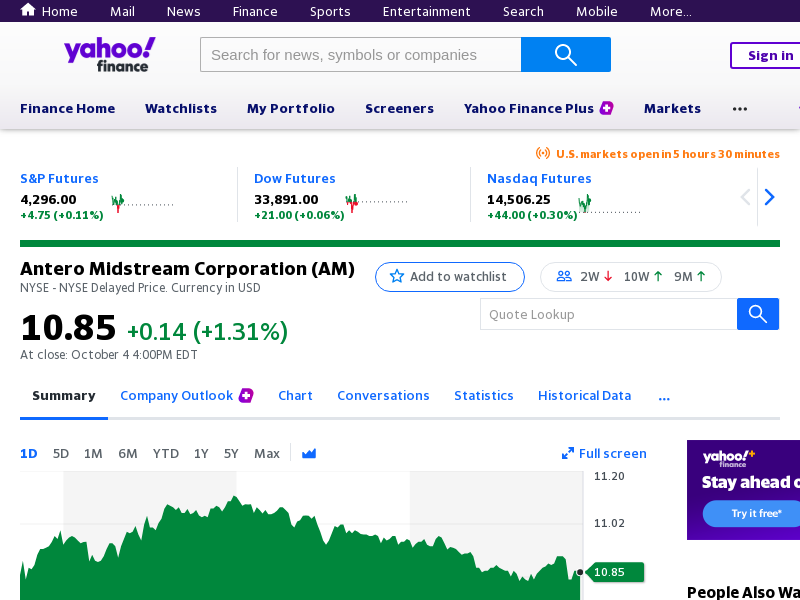800x600 pixels.
Task: Click Entertainment in top bar
Action: point(427,11)
